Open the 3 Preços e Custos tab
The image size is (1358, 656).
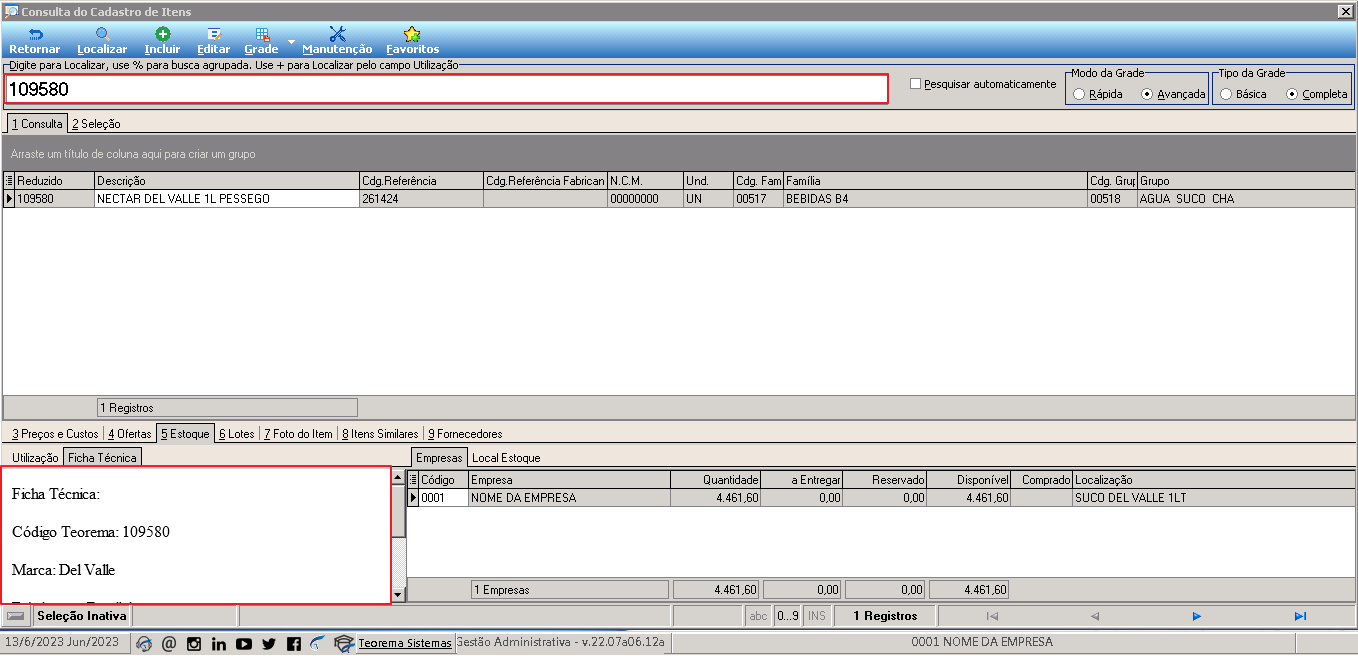(x=55, y=434)
